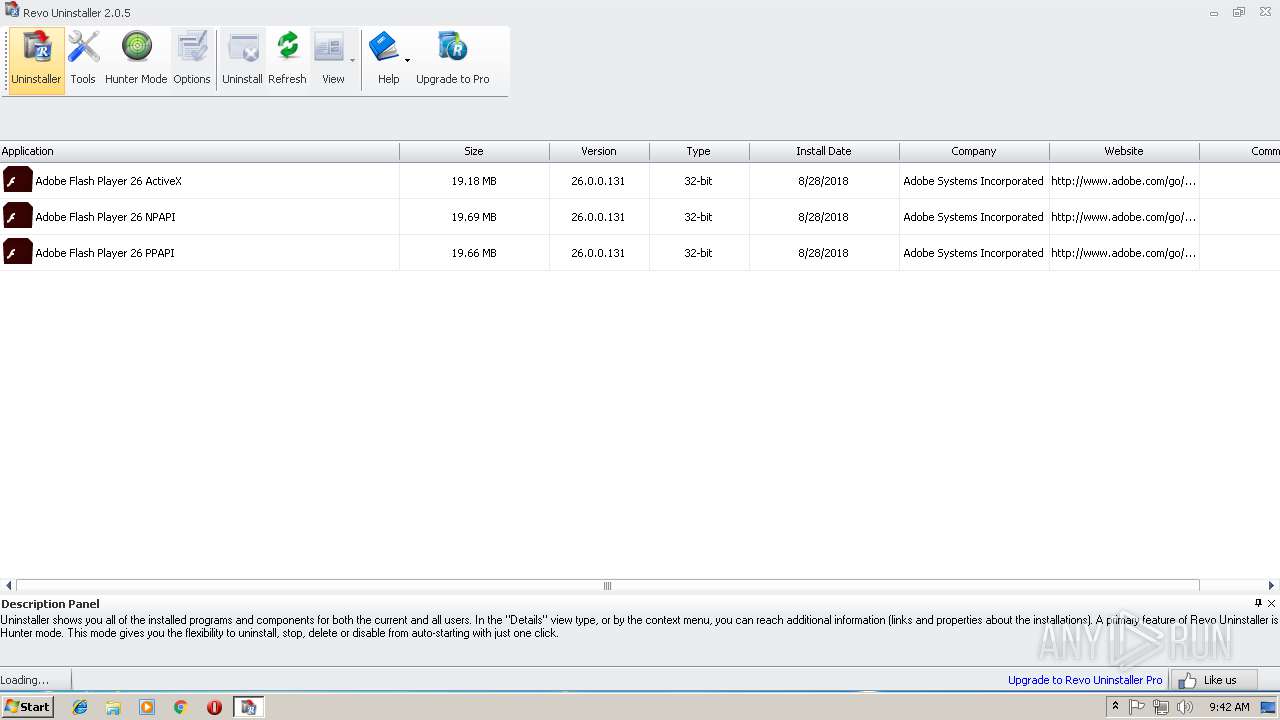Switch to the Revo Uninstaller taskbar button

248,707
